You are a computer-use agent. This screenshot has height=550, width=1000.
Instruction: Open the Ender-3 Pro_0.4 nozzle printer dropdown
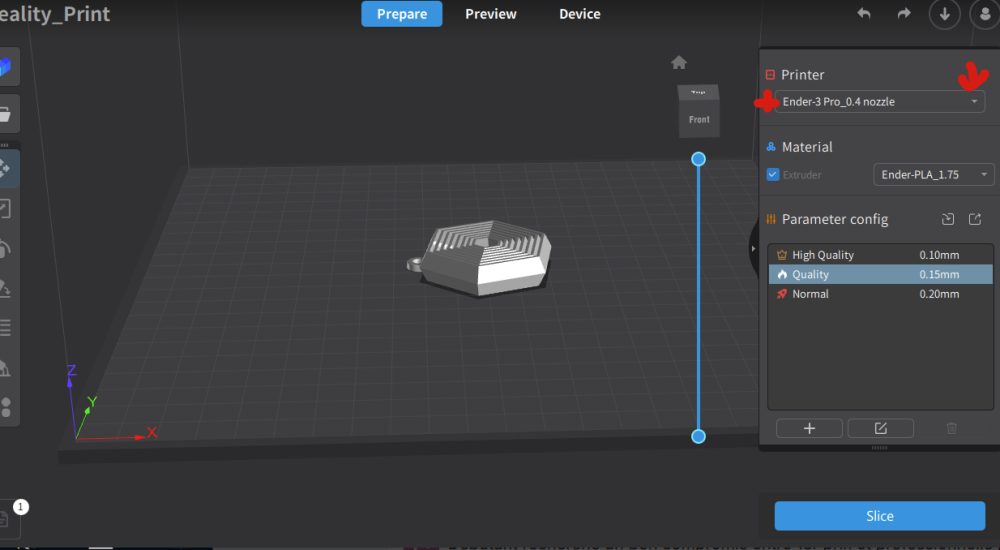click(x=879, y=101)
